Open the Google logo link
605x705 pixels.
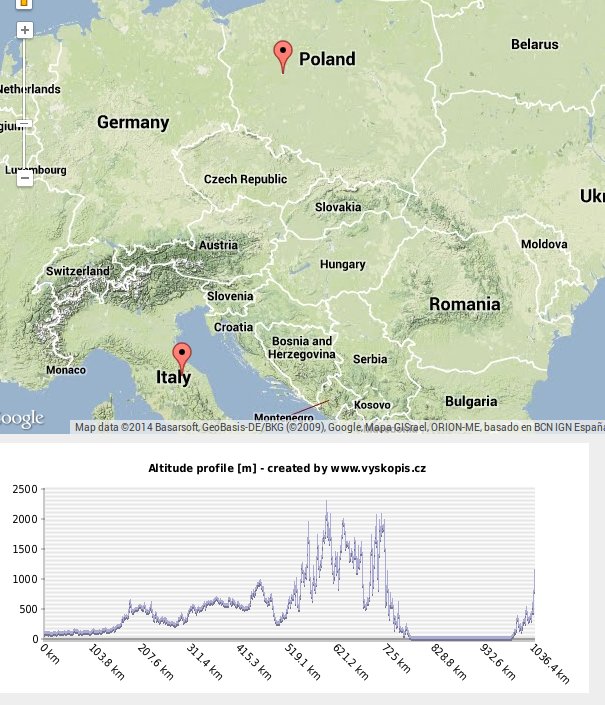point(20,418)
